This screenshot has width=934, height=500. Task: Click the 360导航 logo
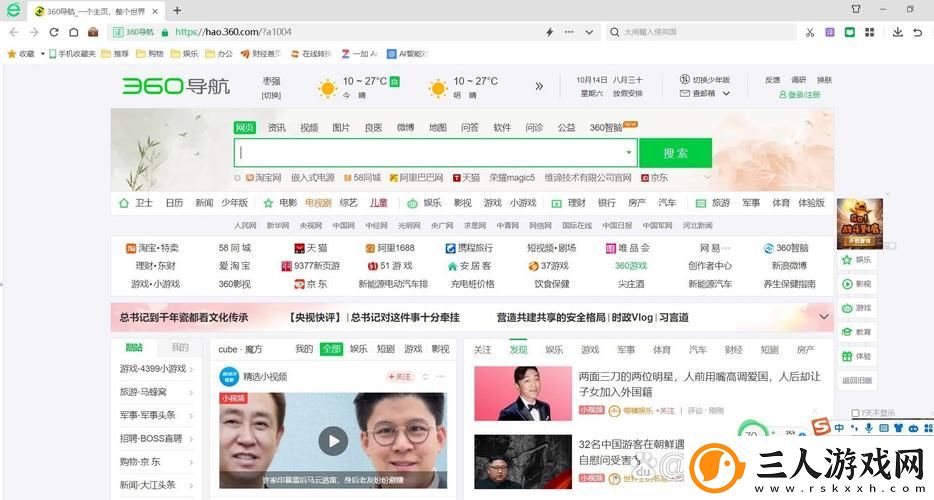pyautogui.click(x=176, y=86)
